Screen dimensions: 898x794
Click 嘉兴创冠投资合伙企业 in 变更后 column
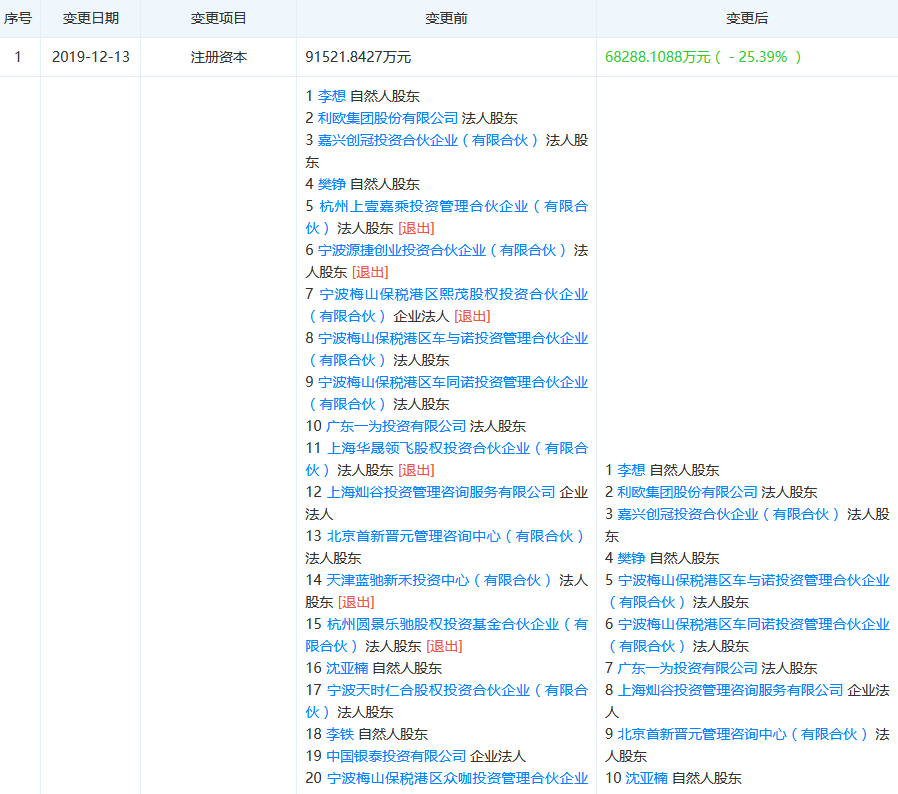click(729, 514)
